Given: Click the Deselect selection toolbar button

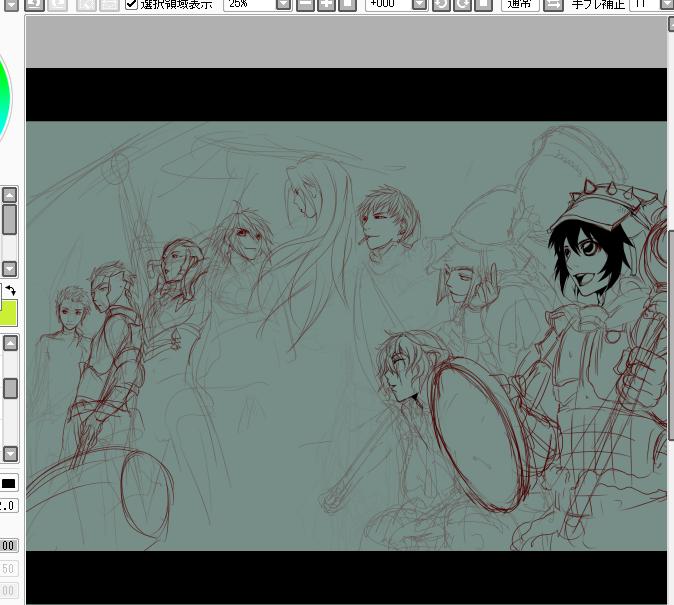Looking at the screenshot, I should click(85, 4).
